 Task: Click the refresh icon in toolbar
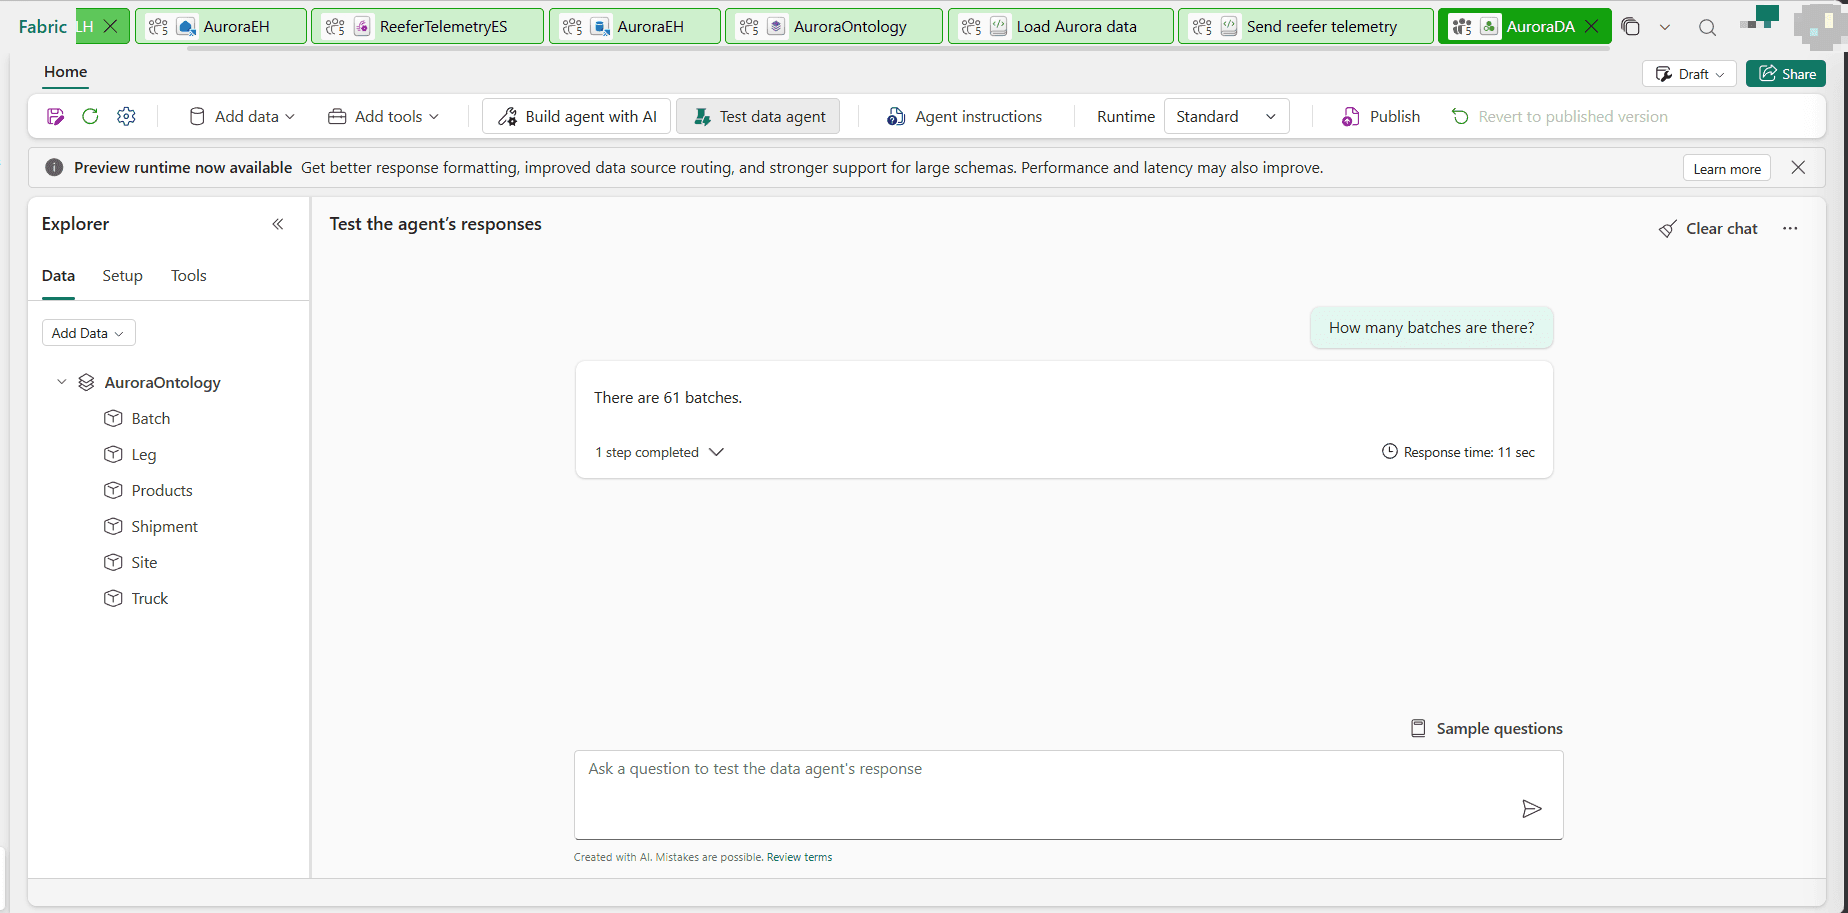click(x=90, y=117)
